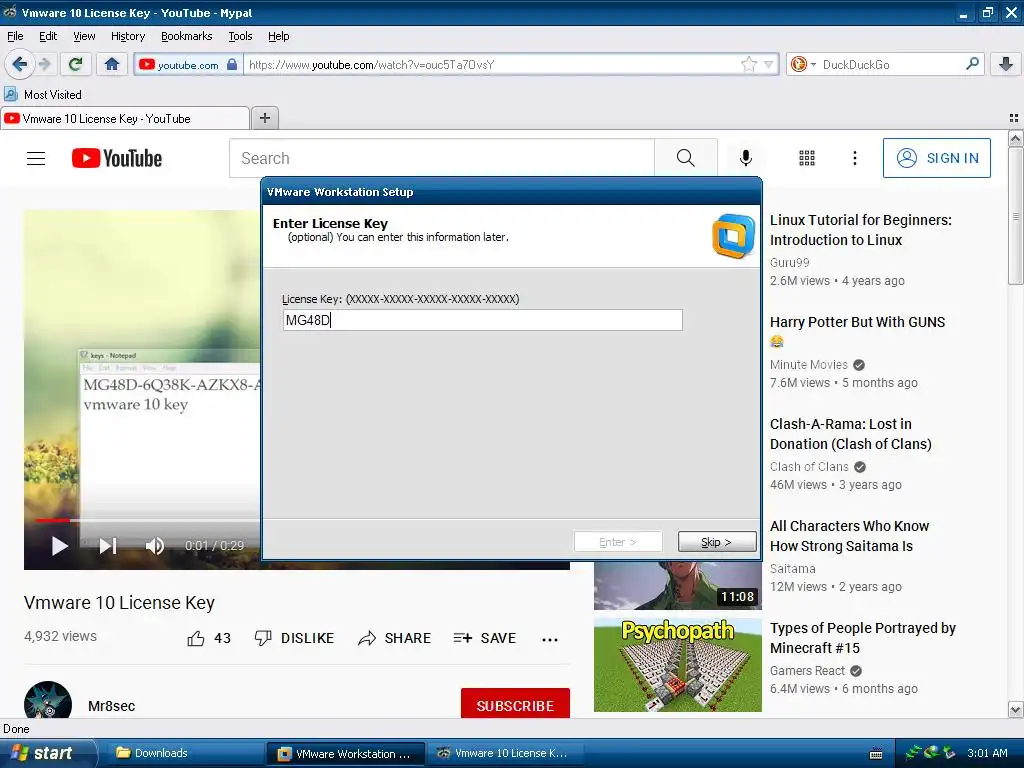The height and width of the screenshot is (768, 1024).
Task: Click the SUBSCRIBE button
Action: pos(515,705)
